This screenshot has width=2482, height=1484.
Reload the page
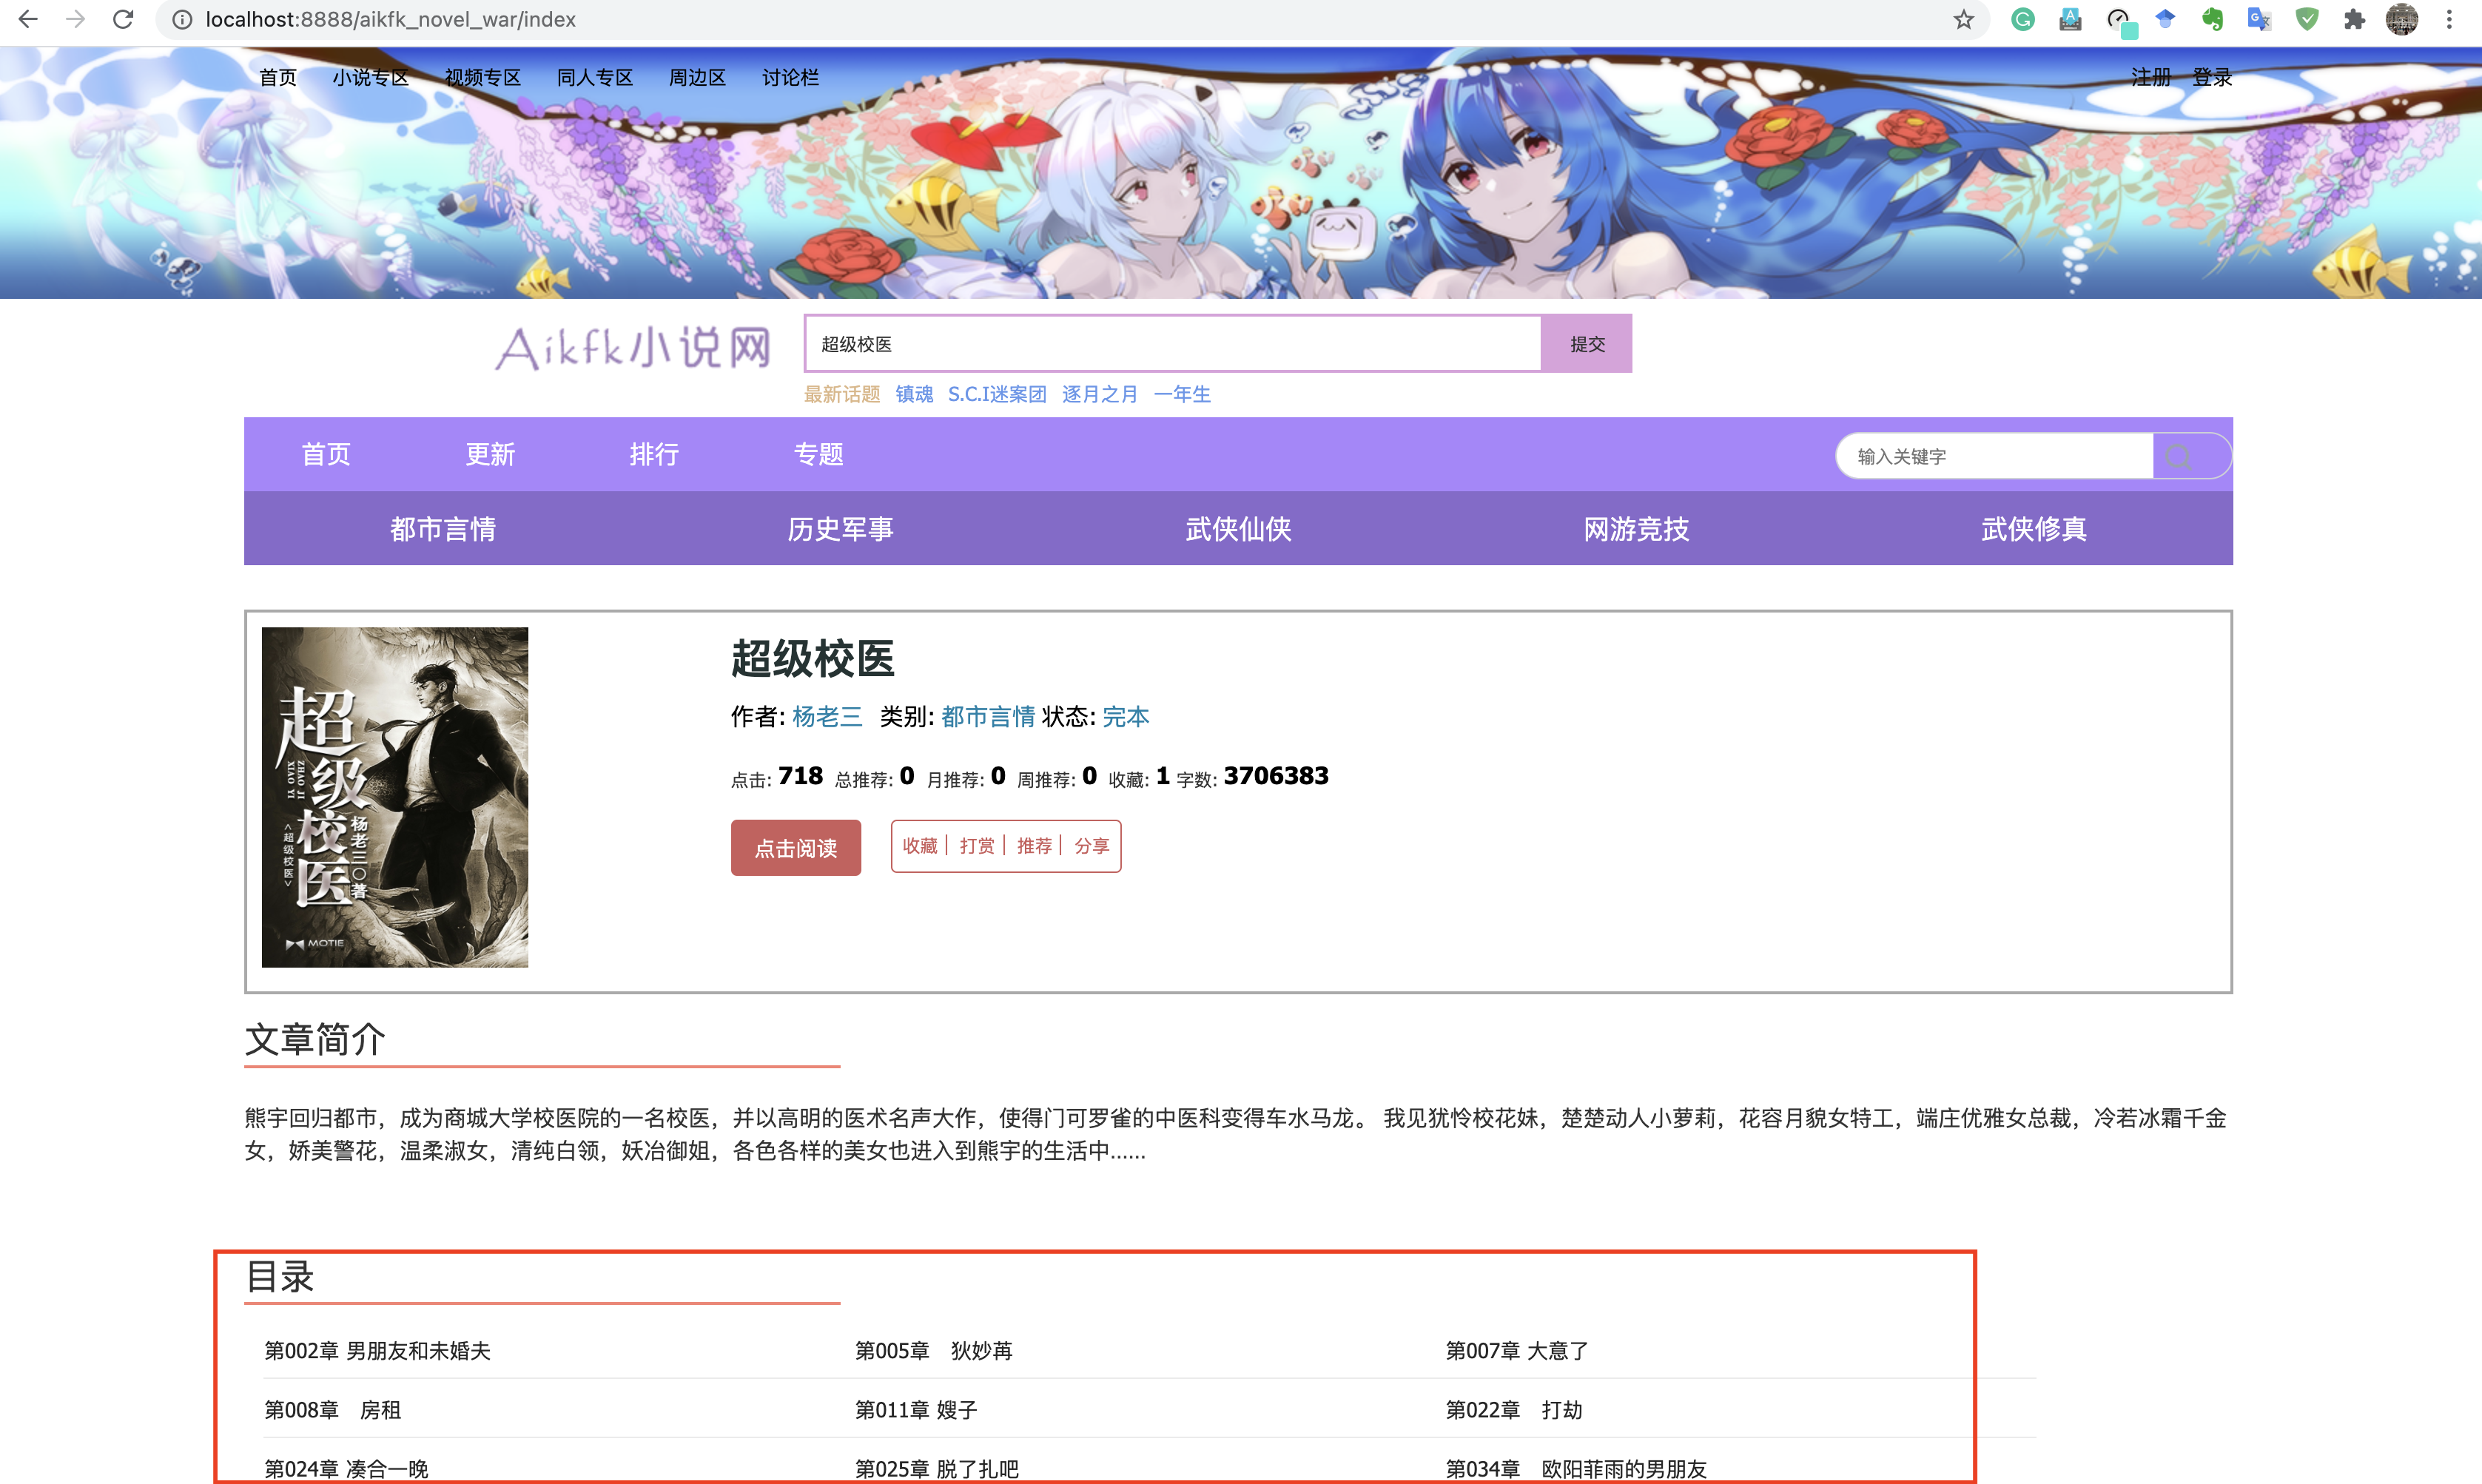[x=123, y=19]
